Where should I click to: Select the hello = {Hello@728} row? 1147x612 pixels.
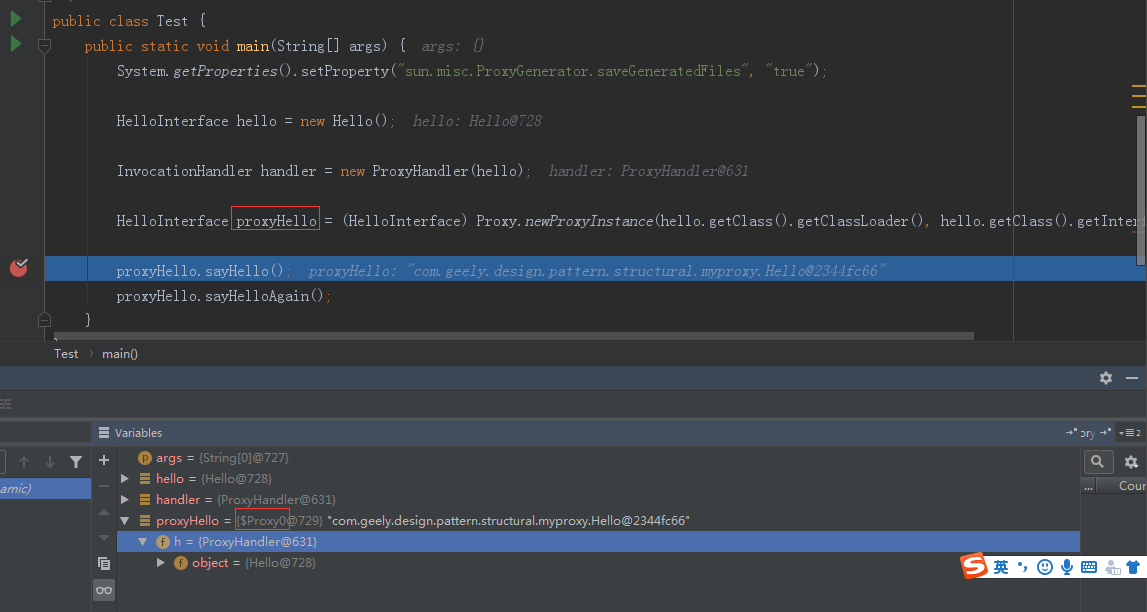(x=598, y=479)
